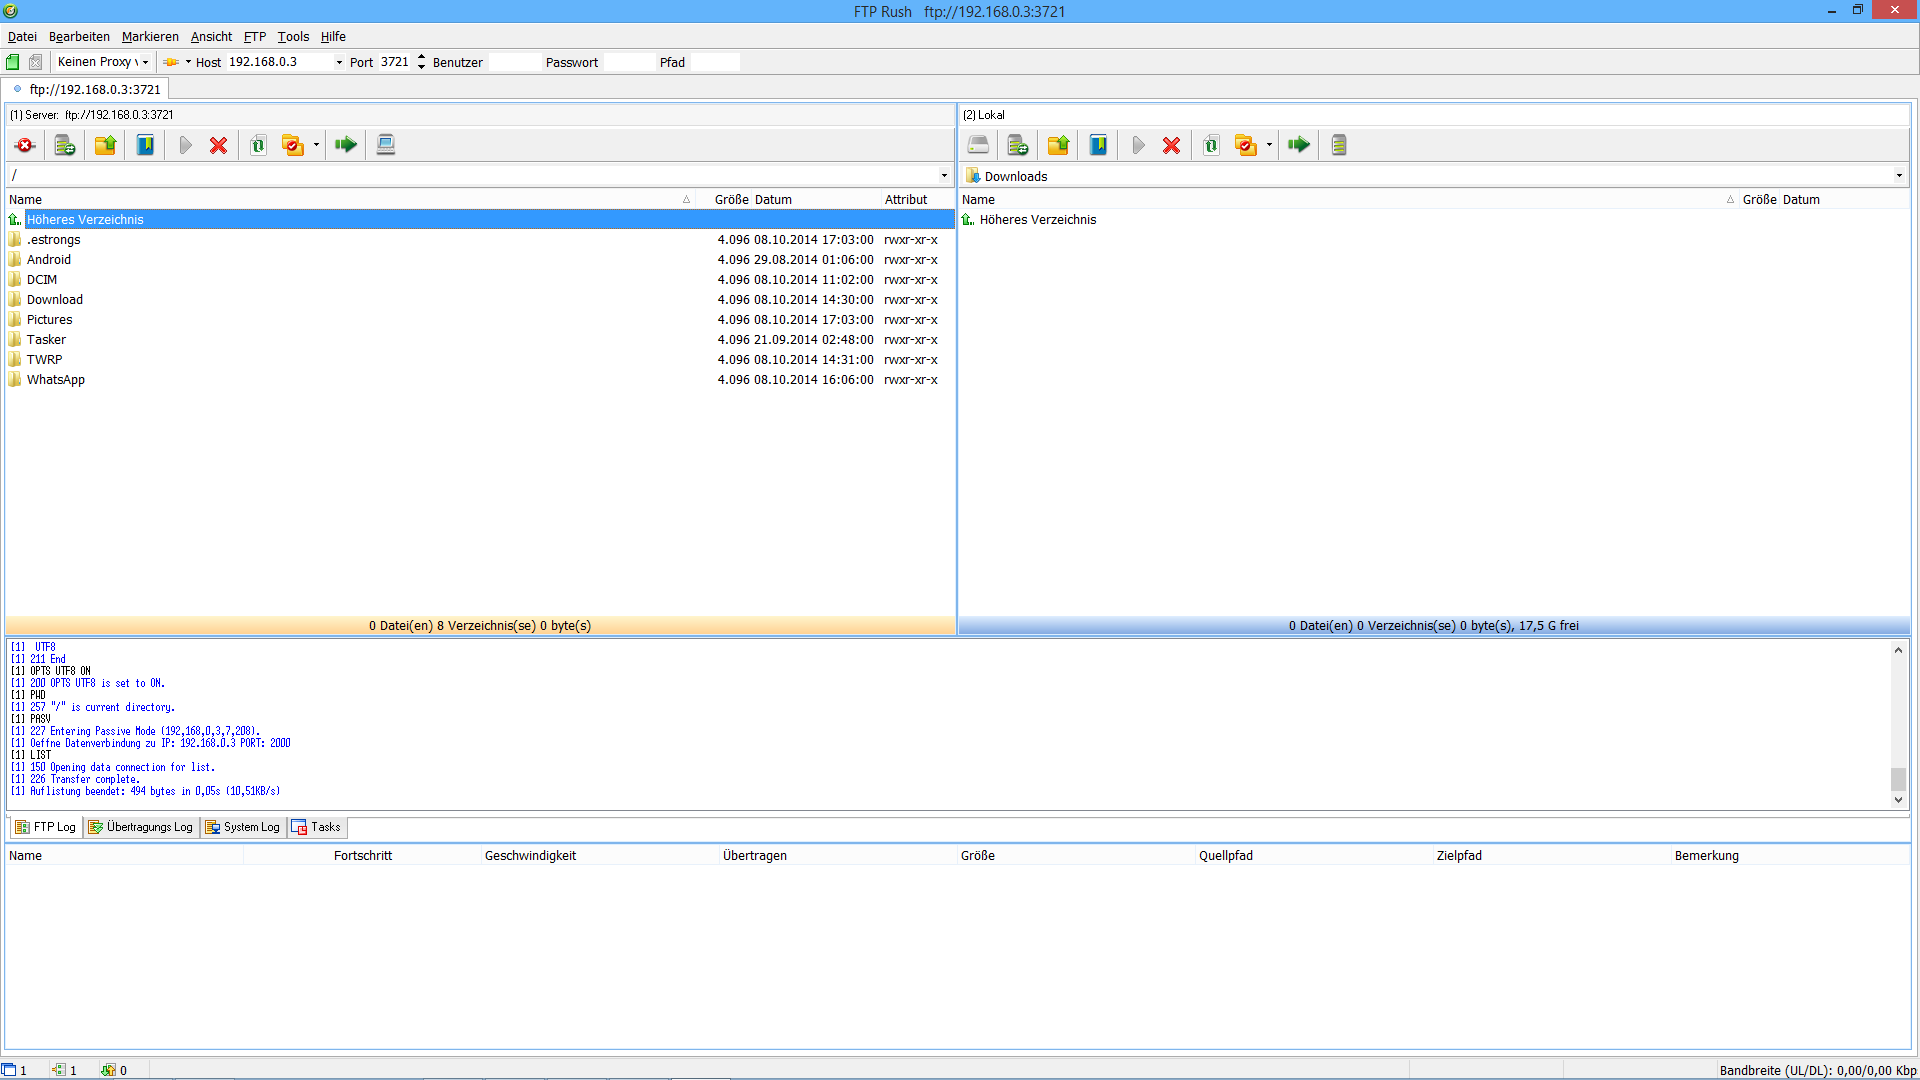Image resolution: width=1920 pixels, height=1080 pixels.
Task: Open the Markieren menu
Action: [x=150, y=37]
